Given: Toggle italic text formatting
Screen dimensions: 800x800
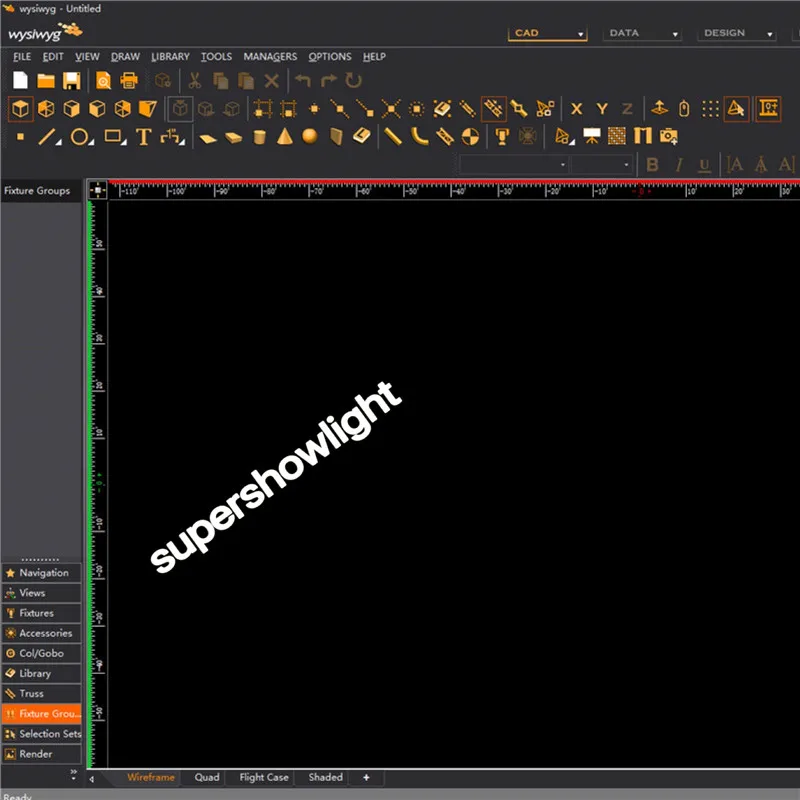Looking at the screenshot, I should pyautogui.click(x=679, y=165).
